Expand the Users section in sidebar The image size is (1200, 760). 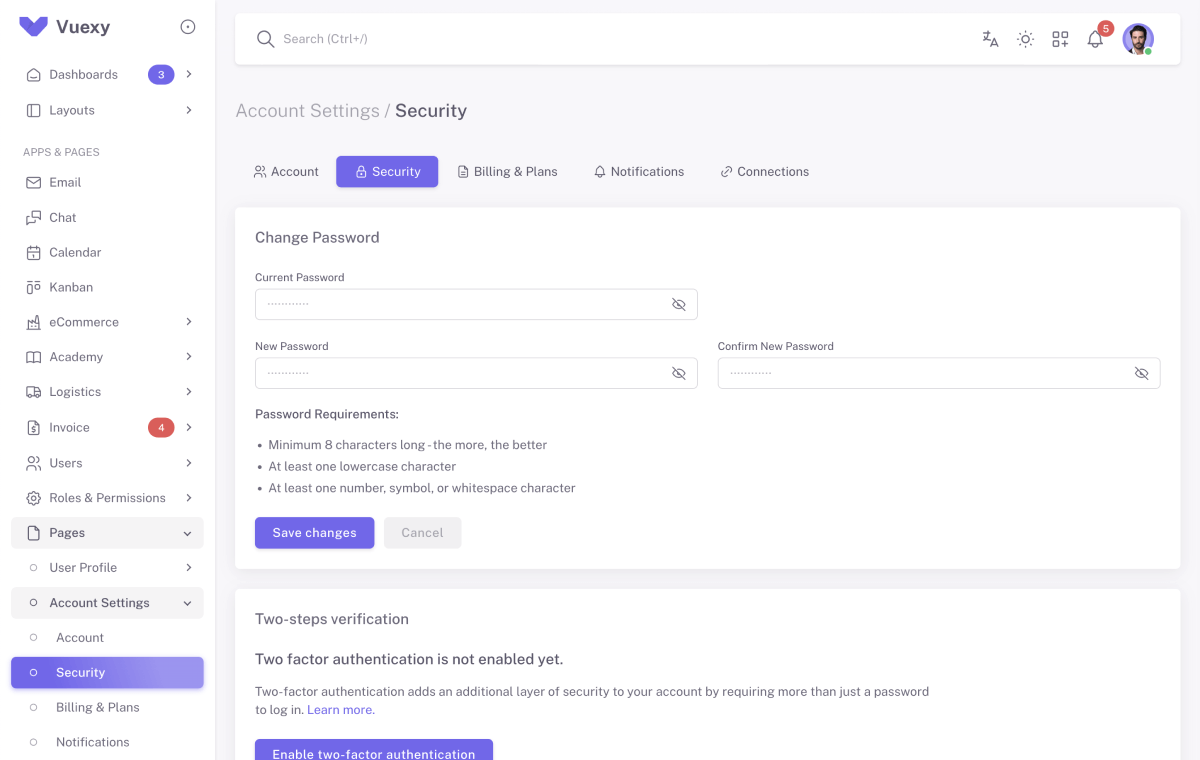pyautogui.click(x=107, y=462)
